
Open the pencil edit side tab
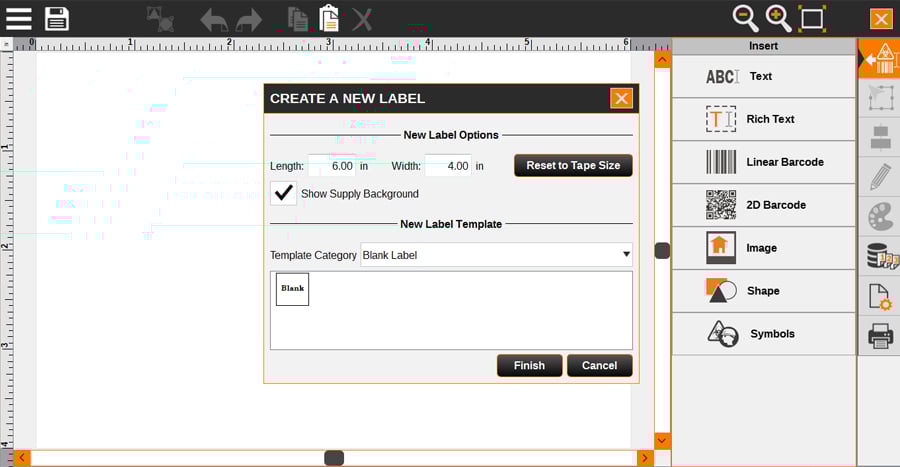880,177
